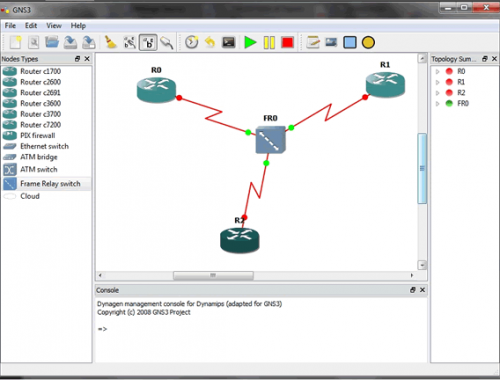Expand R0 in Topology Summary

438,71
